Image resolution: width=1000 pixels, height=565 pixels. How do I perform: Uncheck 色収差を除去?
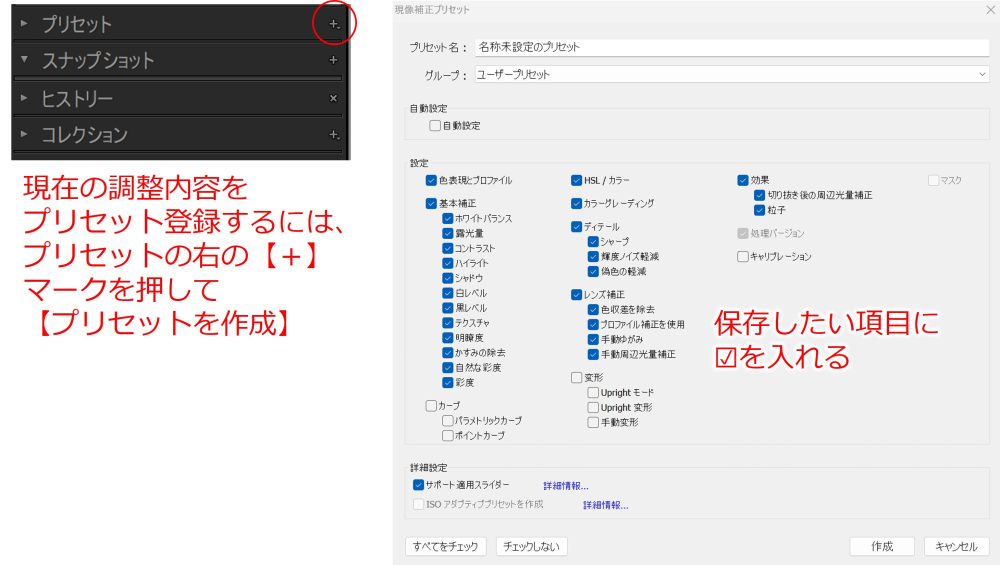tap(593, 309)
